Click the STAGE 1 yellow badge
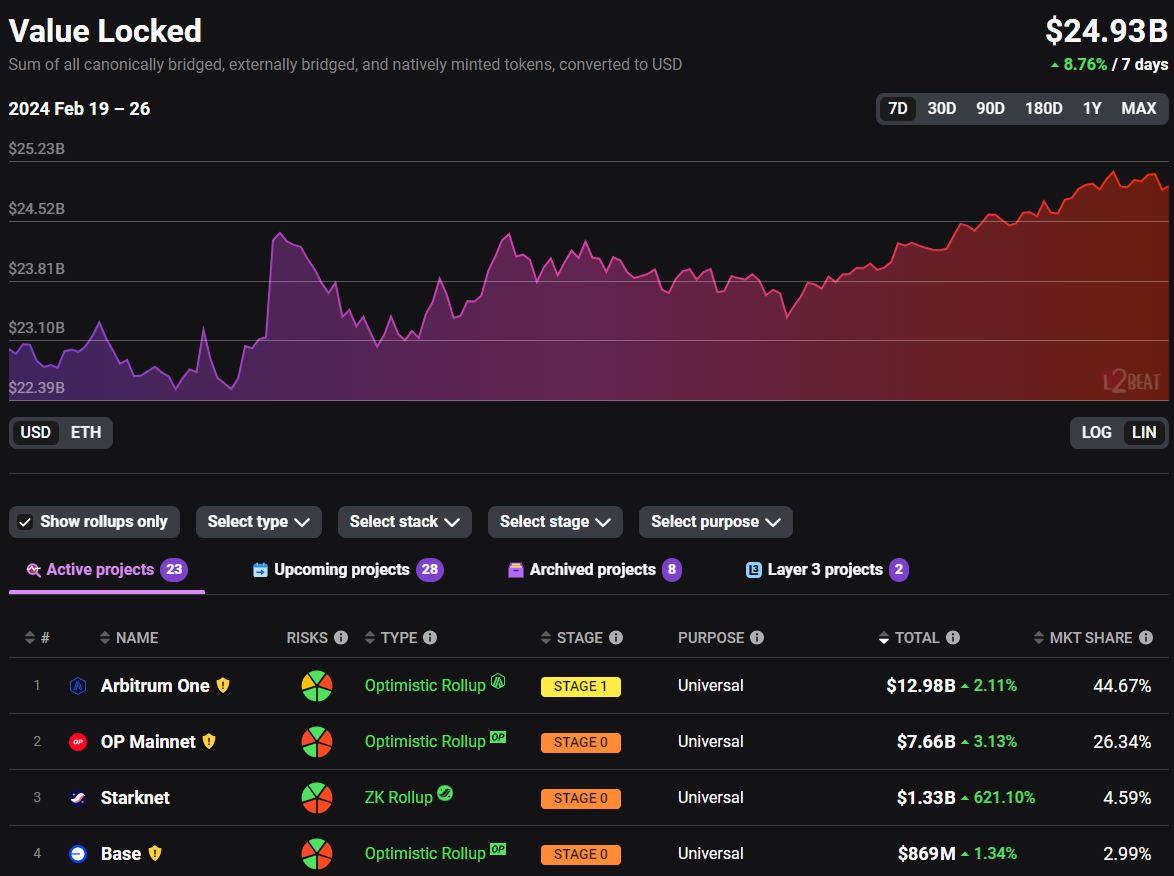This screenshot has height=876, width=1174. [580, 687]
